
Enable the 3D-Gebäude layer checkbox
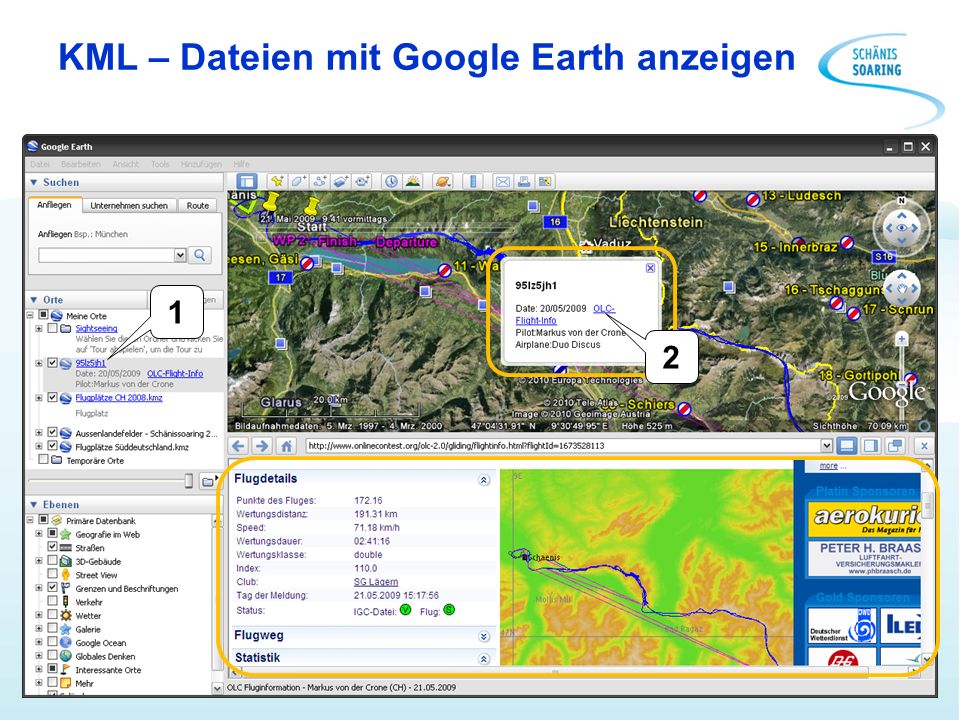pyautogui.click(x=53, y=560)
